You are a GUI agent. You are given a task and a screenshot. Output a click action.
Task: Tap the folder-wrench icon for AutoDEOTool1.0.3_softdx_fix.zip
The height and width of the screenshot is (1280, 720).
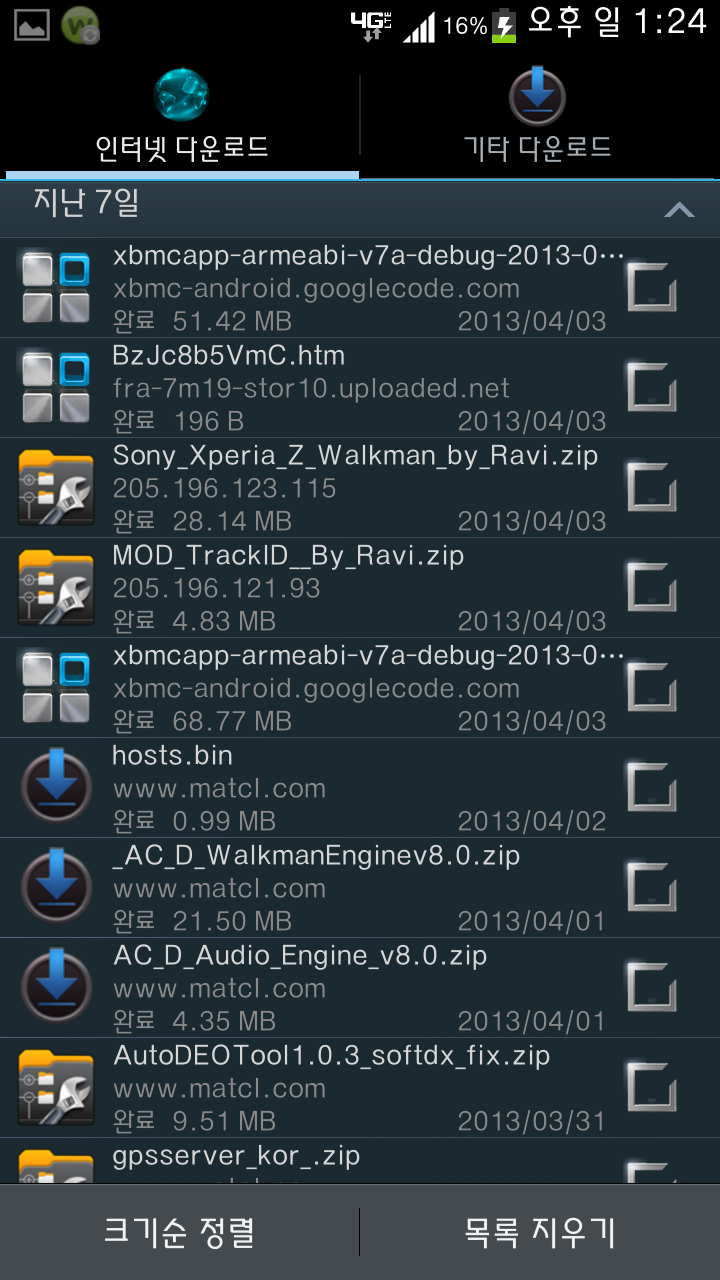(56, 1088)
